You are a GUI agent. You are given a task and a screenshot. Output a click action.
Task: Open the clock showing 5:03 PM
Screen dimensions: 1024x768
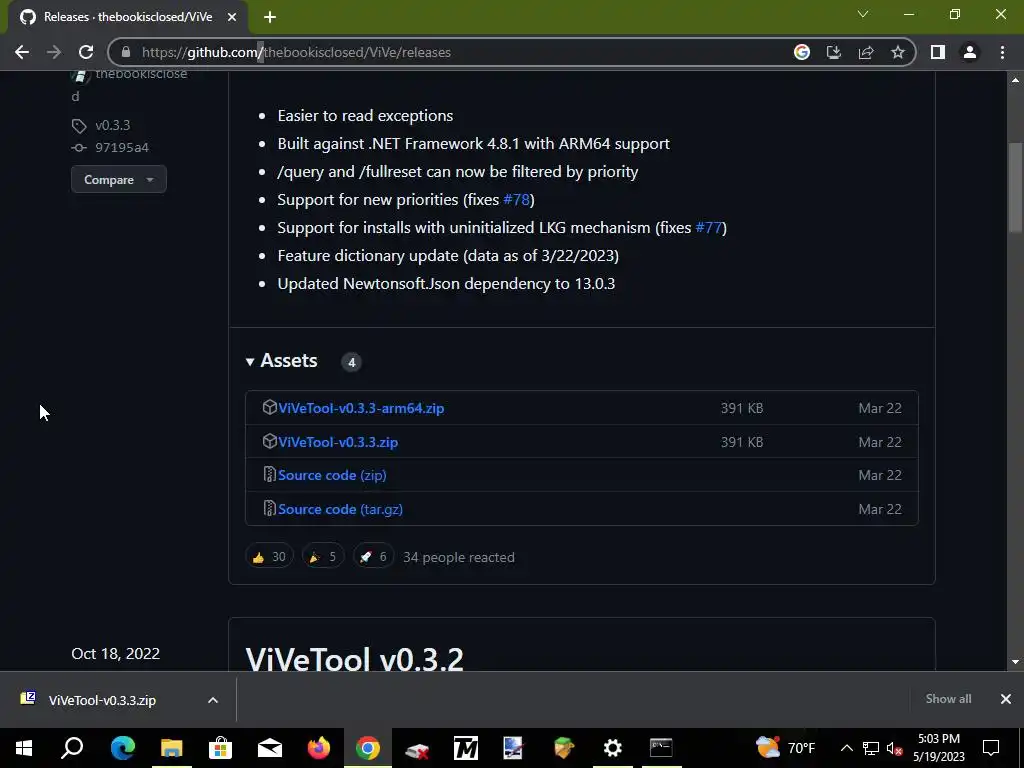point(938,748)
